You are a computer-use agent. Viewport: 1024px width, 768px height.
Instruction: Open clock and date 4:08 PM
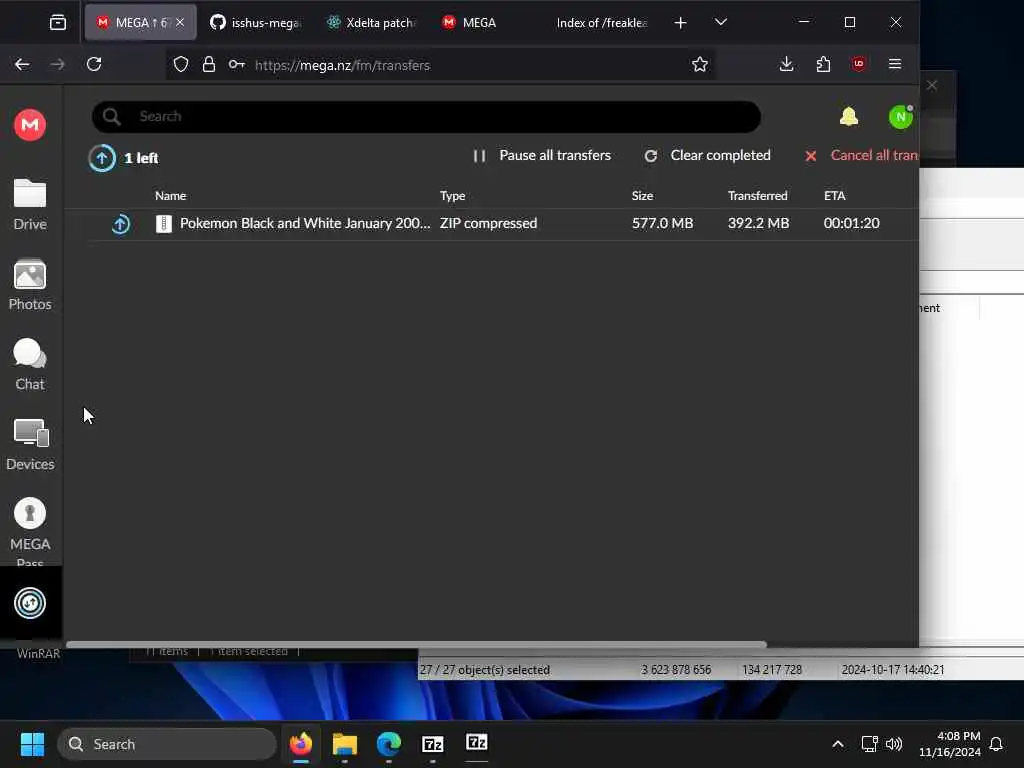point(950,744)
